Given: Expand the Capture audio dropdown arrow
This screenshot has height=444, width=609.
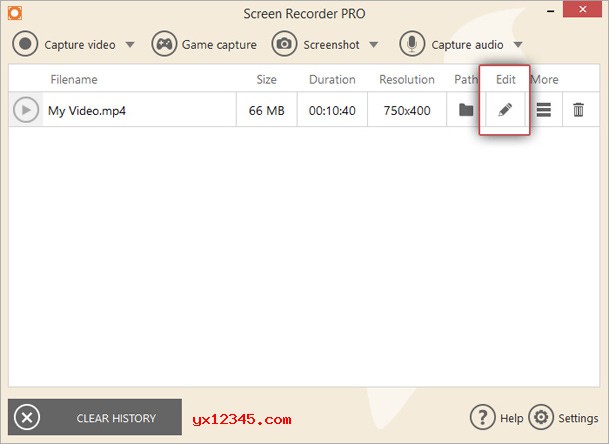Looking at the screenshot, I should pyautogui.click(x=518, y=45).
